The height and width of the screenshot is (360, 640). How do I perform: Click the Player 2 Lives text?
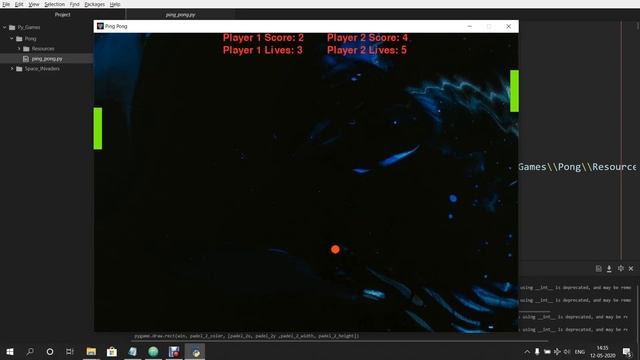(367, 50)
